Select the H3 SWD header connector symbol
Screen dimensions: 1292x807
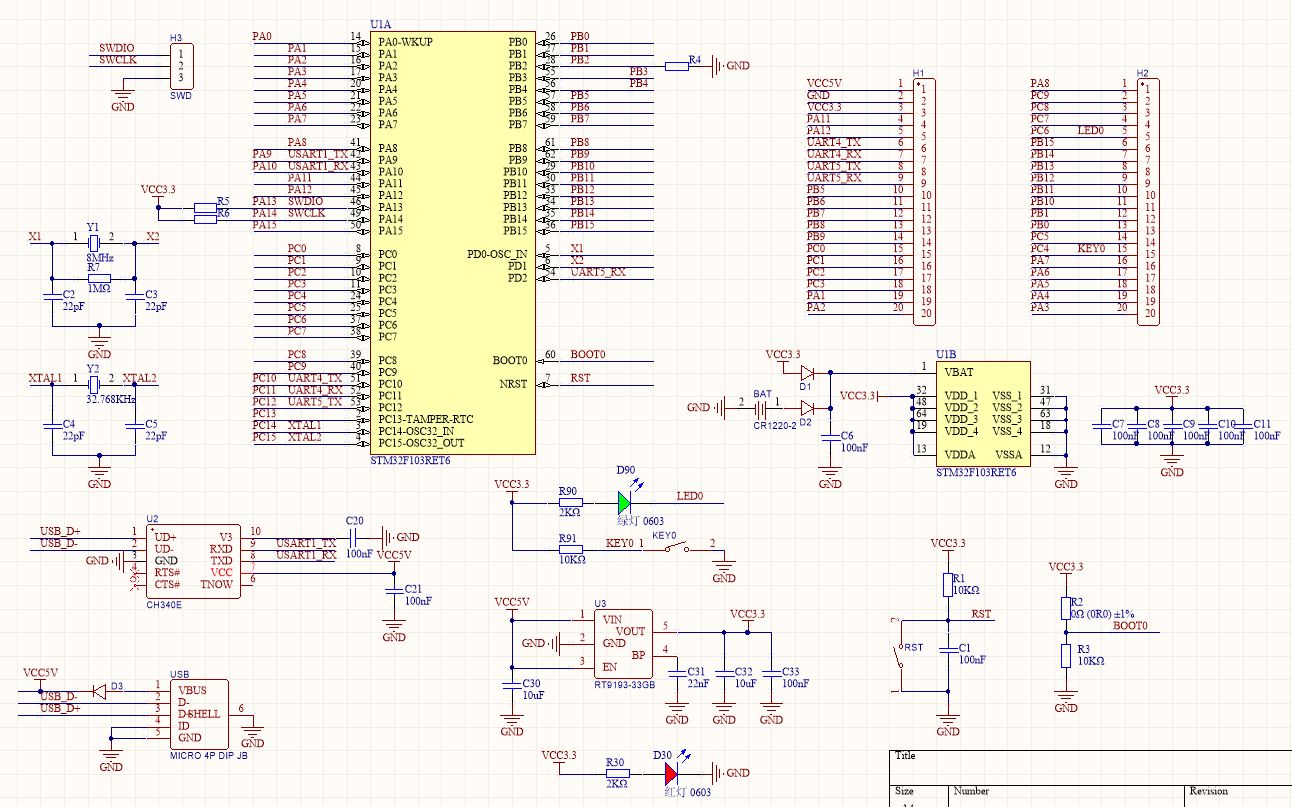(180, 65)
